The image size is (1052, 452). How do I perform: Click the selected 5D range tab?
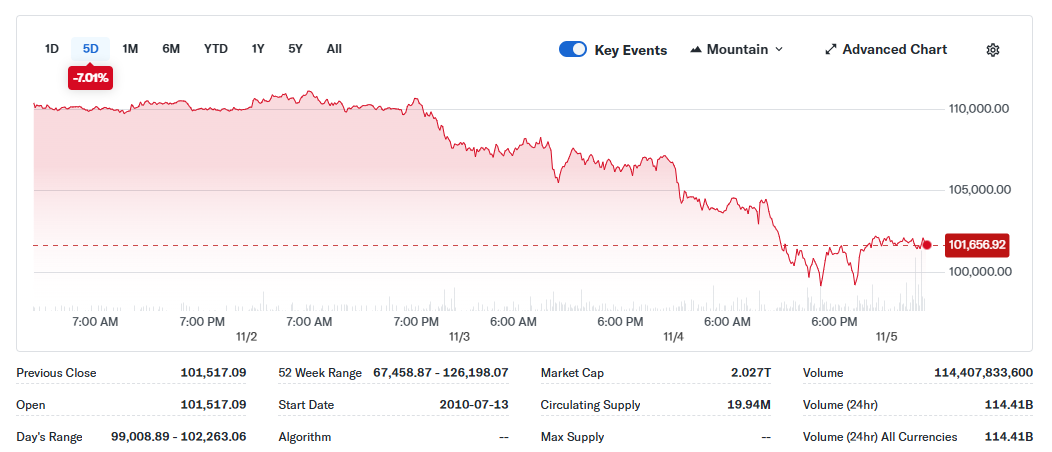click(91, 49)
